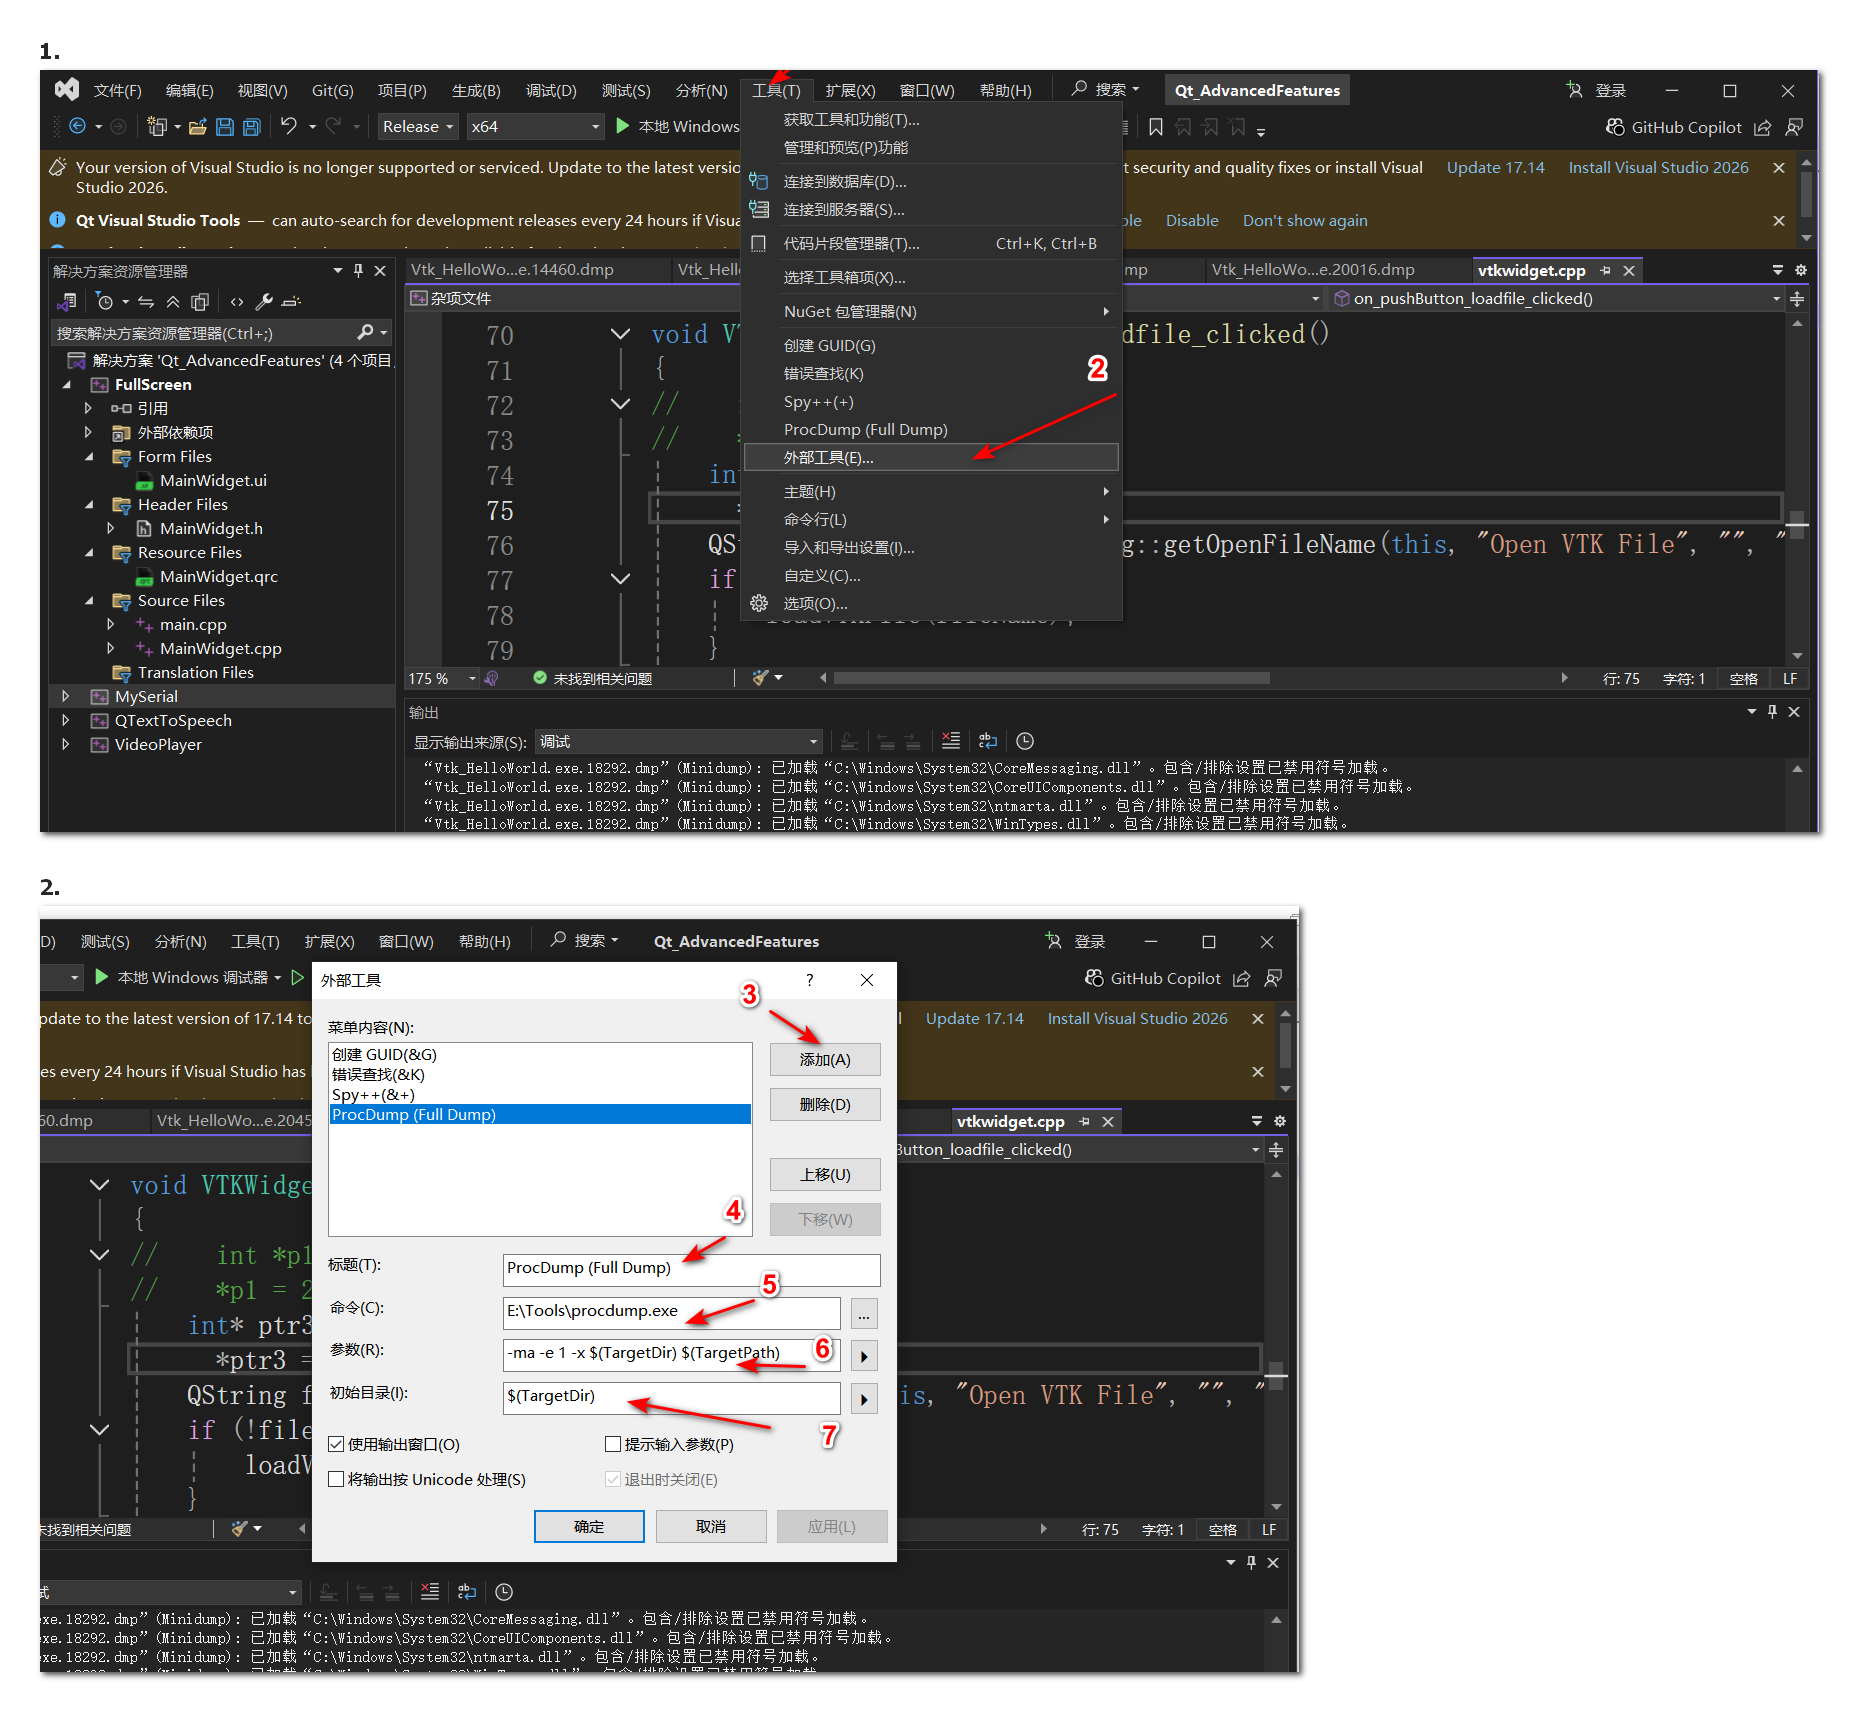The width and height of the screenshot is (1860, 1713).
Task: Click the clock timestamp icon in top output panel
Action: [x=1025, y=741]
